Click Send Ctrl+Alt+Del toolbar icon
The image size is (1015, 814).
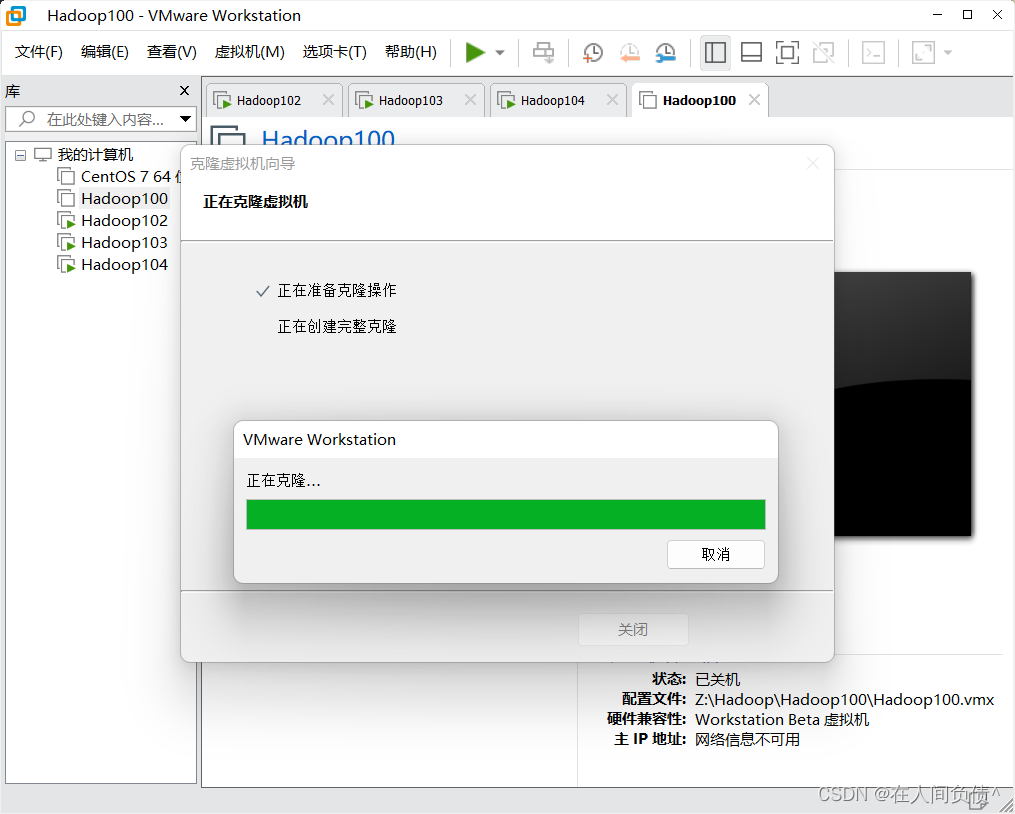pos(543,52)
